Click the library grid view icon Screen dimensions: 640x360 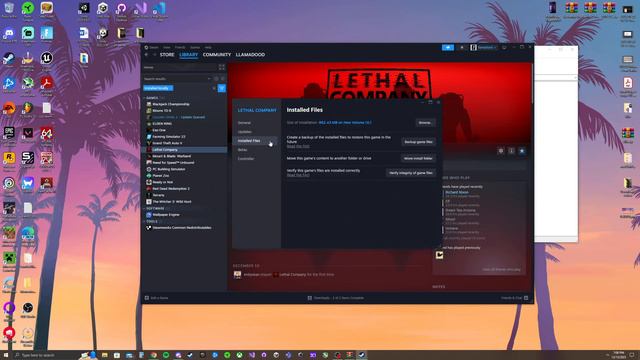click(222, 67)
